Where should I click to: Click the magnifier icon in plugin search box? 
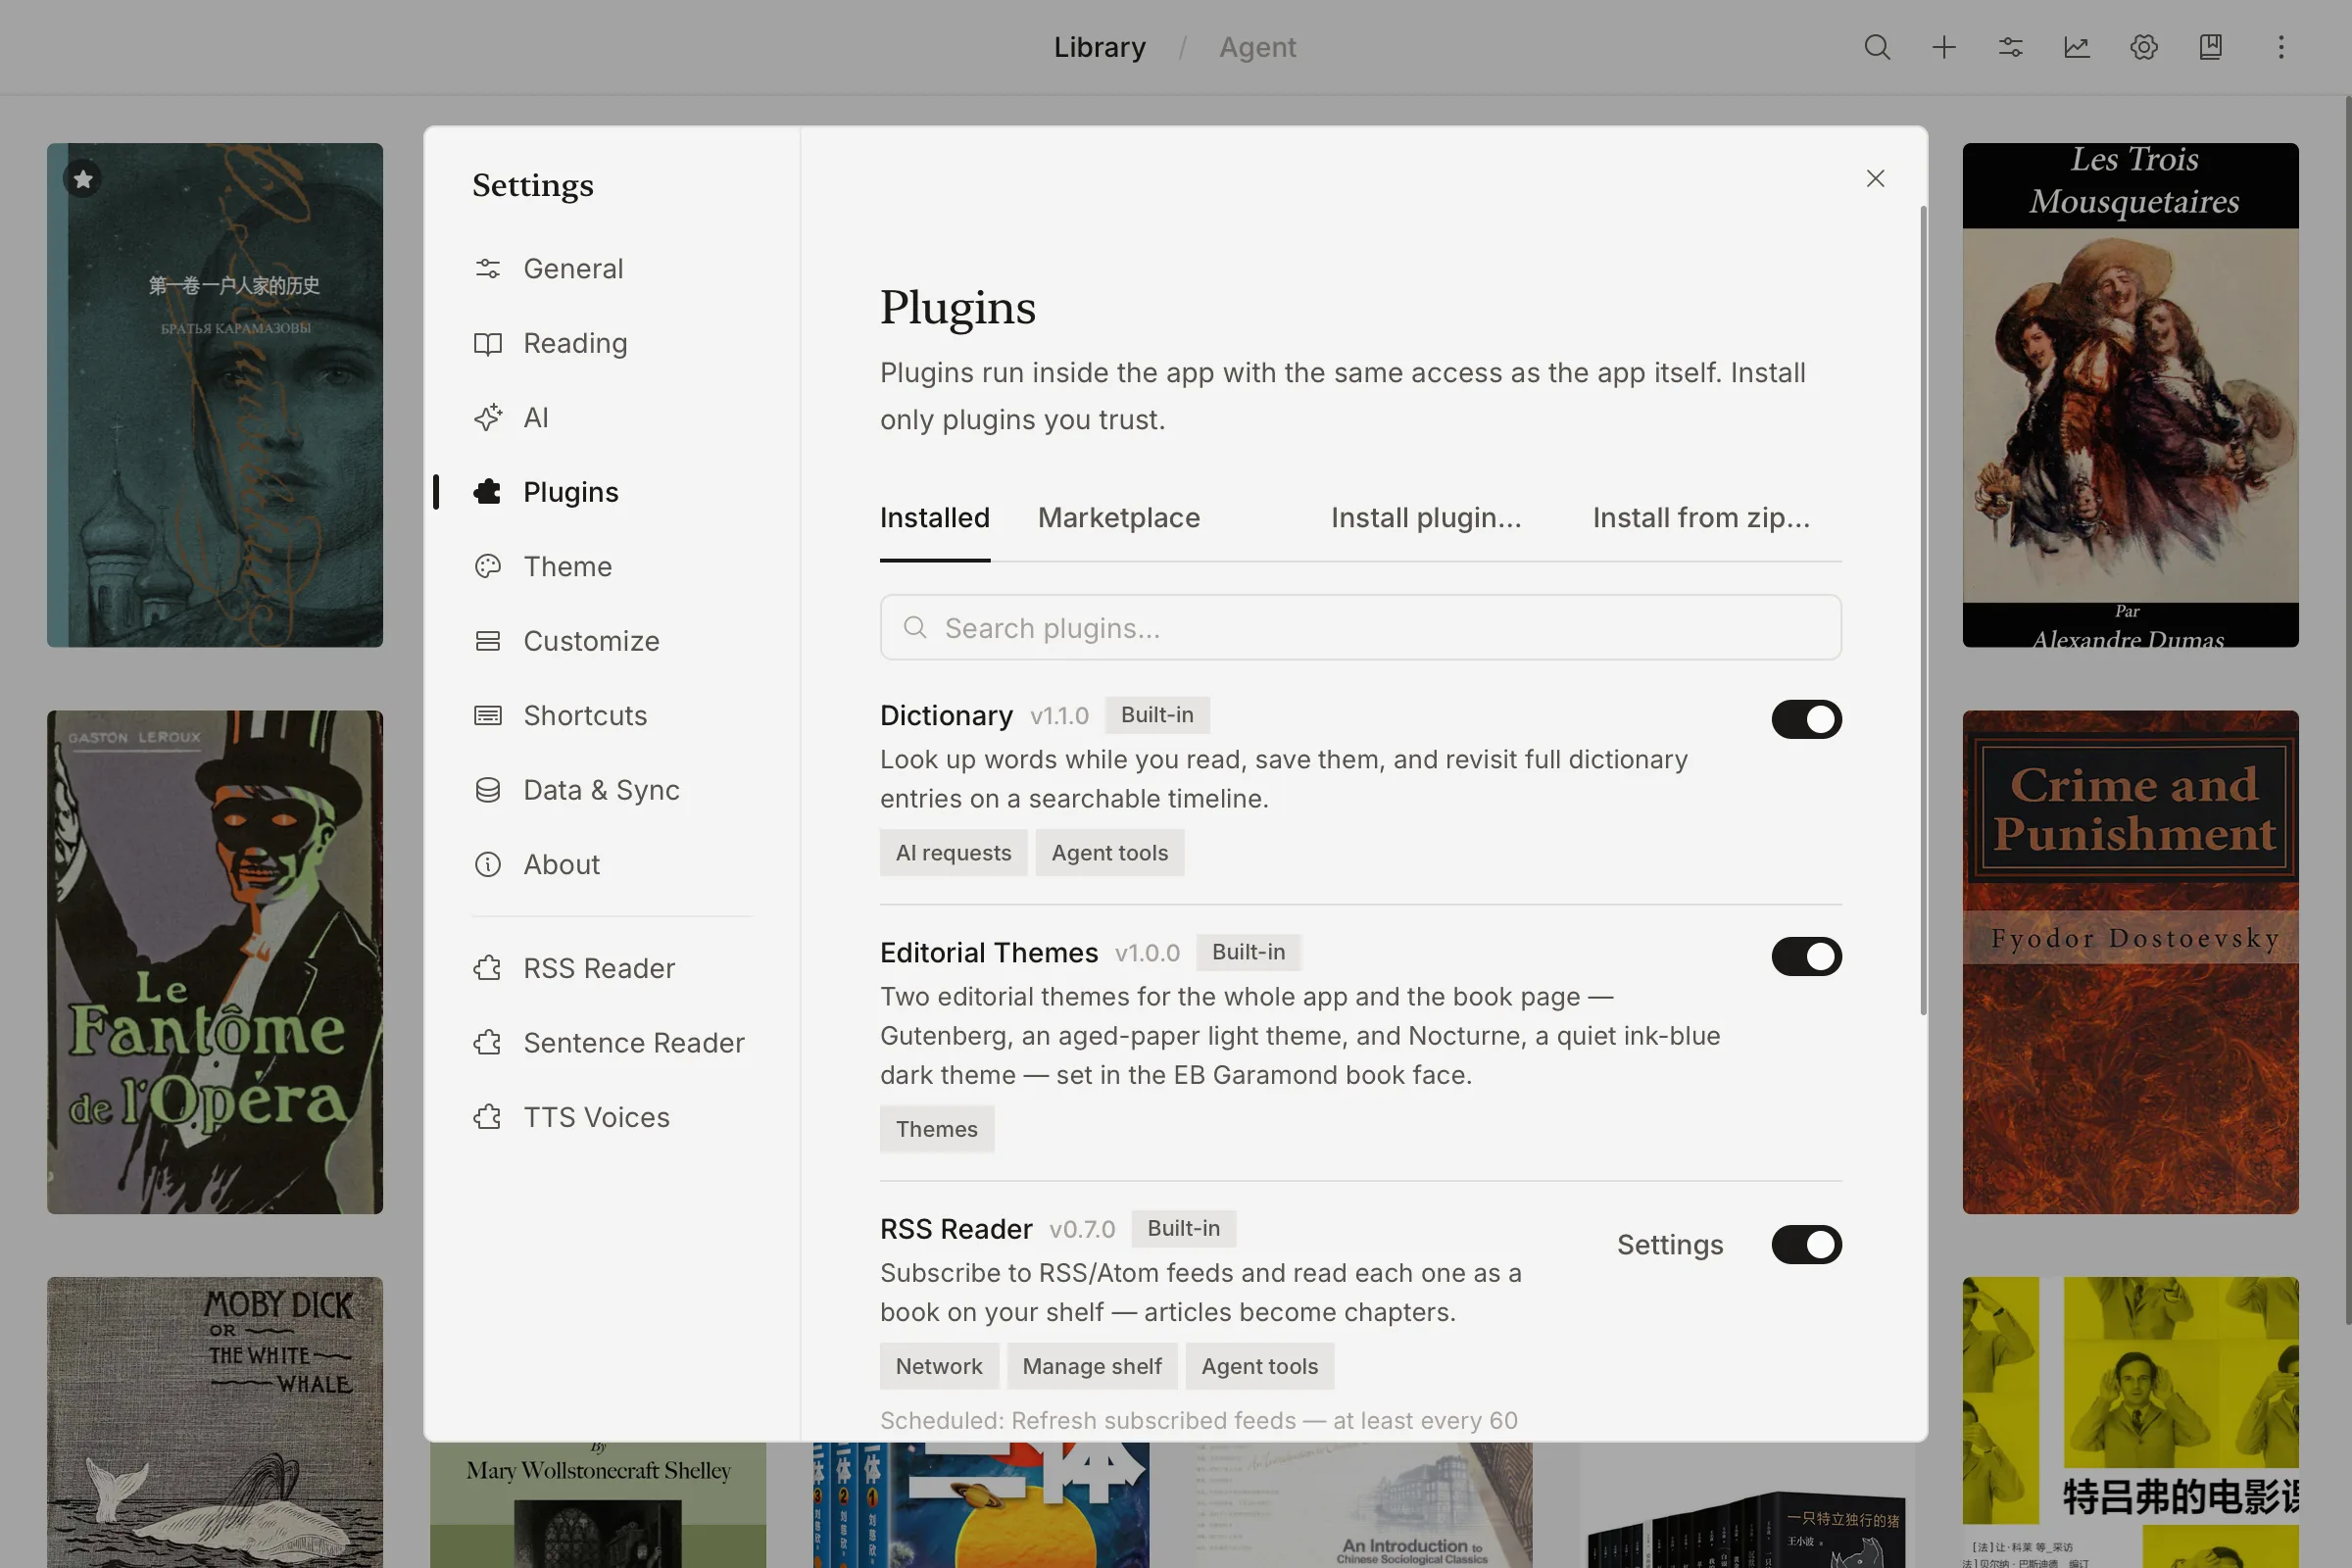tap(915, 628)
